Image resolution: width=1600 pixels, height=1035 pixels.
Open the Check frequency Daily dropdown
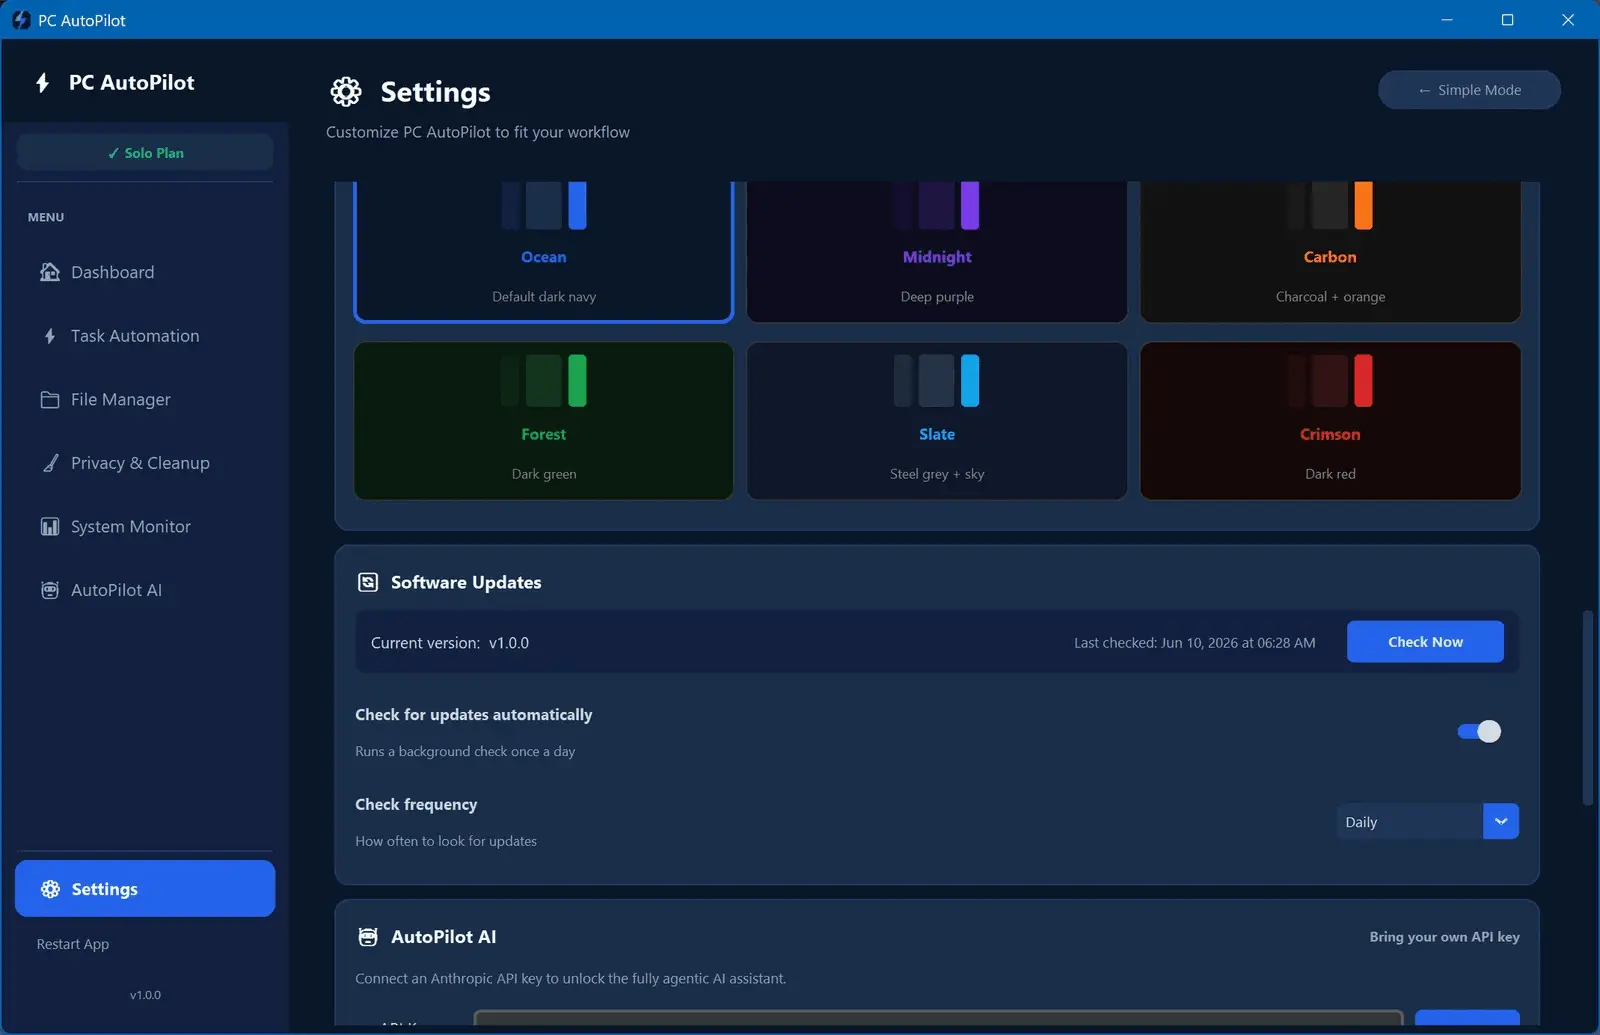tap(1427, 822)
